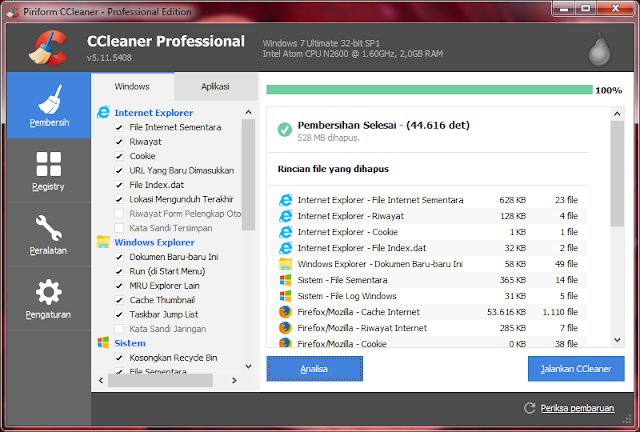The width and height of the screenshot is (640, 432).
Task: Click the window resize grip corner
Action: [x=627, y=420]
